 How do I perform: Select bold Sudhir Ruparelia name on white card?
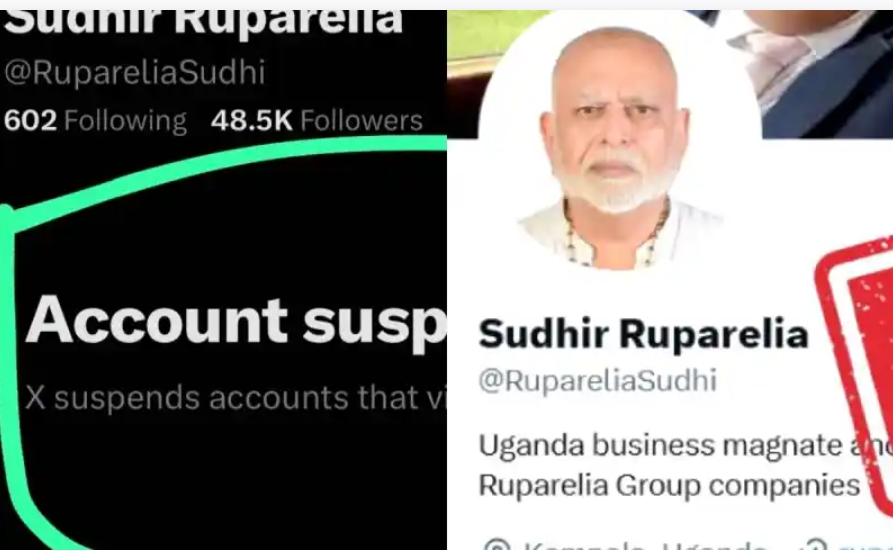pyautogui.click(x=644, y=334)
